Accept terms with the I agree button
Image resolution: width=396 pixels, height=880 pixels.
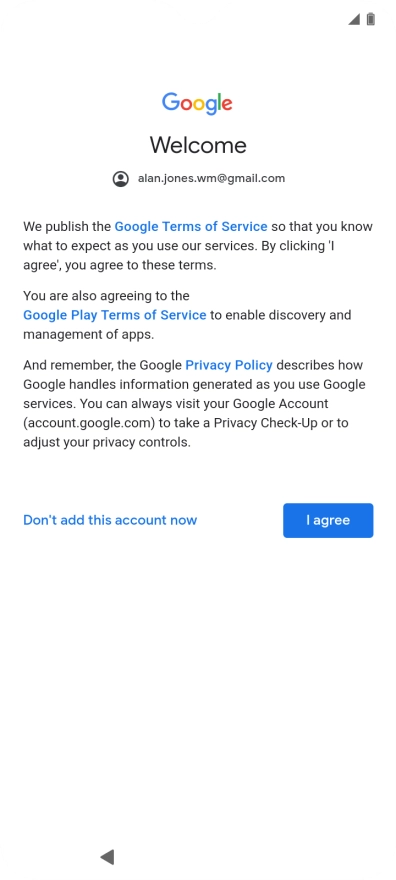click(328, 520)
